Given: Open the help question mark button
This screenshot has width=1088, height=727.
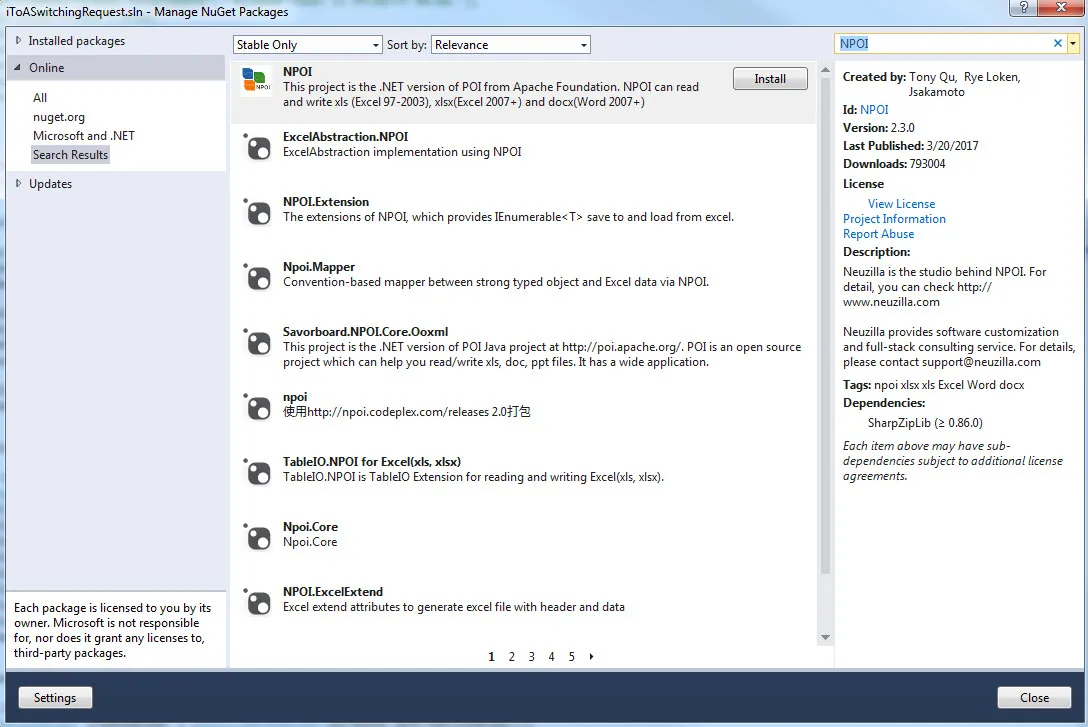Looking at the screenshot, I should coord(1023,8).
